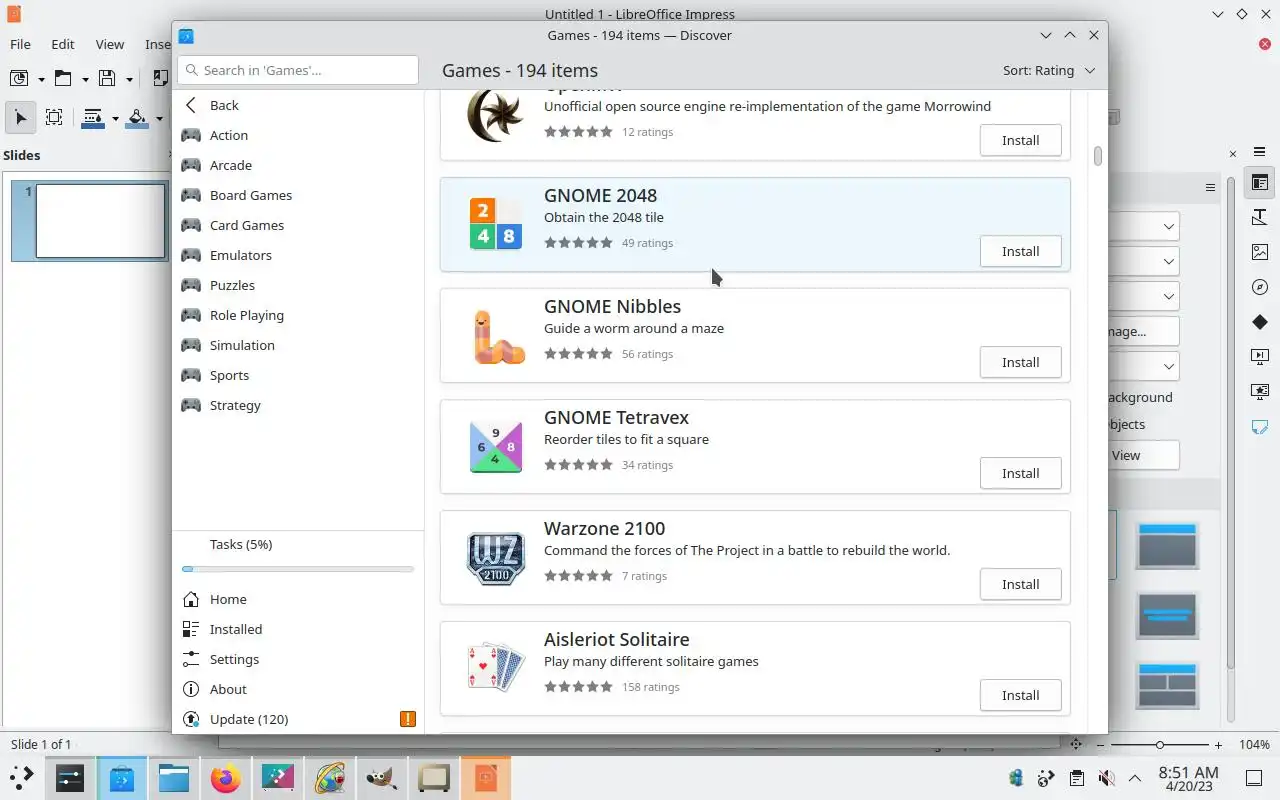Screen dimensions: 1280x800
Task: Open Impress sidebar Slide Transition deck
Action: click(x=1260, y=356)
